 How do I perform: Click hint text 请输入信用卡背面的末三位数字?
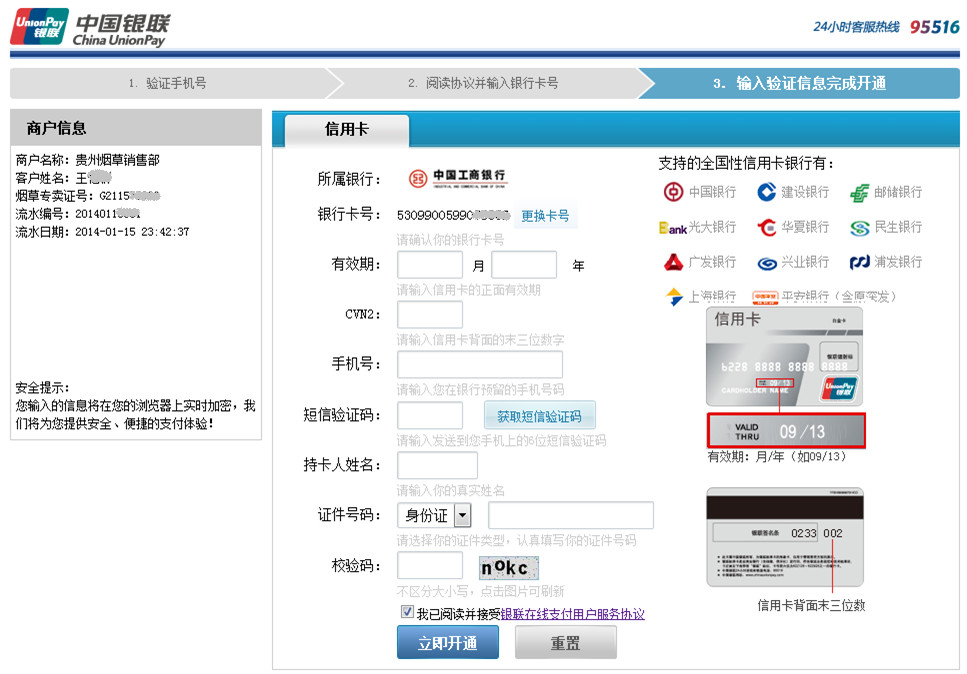pyautogui.click(x=480, y=340)
